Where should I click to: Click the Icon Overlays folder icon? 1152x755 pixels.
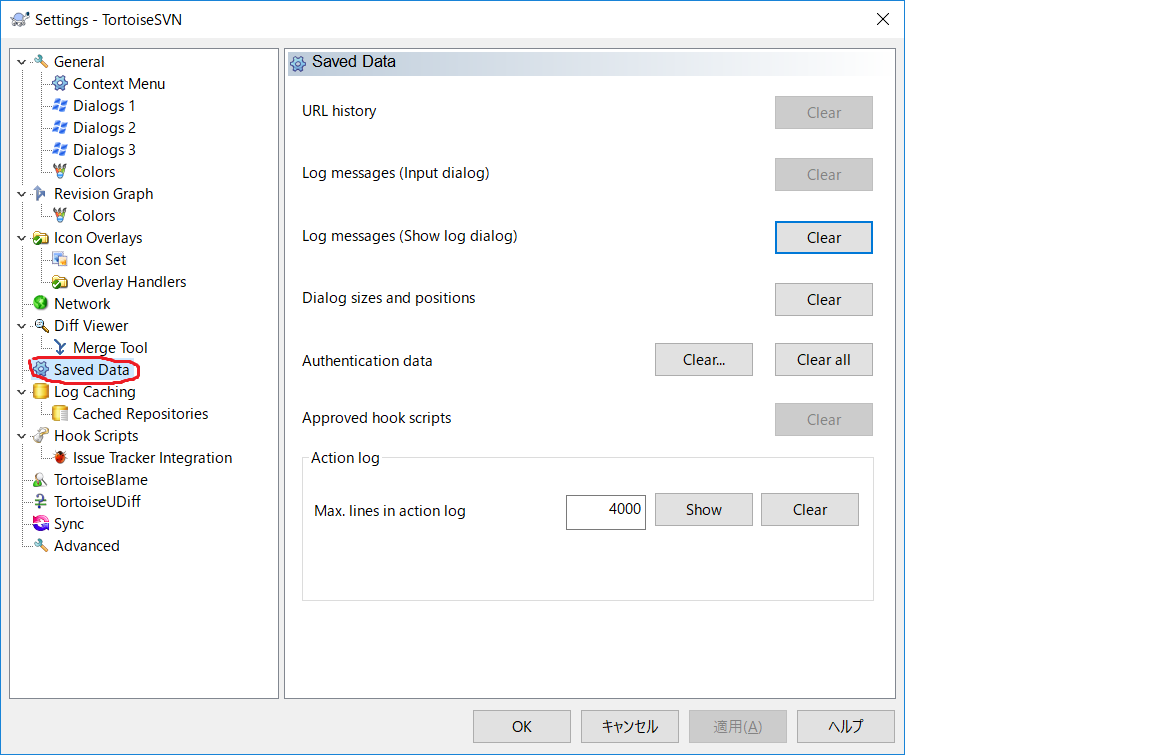pyautogui.click(x=41, y=238)
